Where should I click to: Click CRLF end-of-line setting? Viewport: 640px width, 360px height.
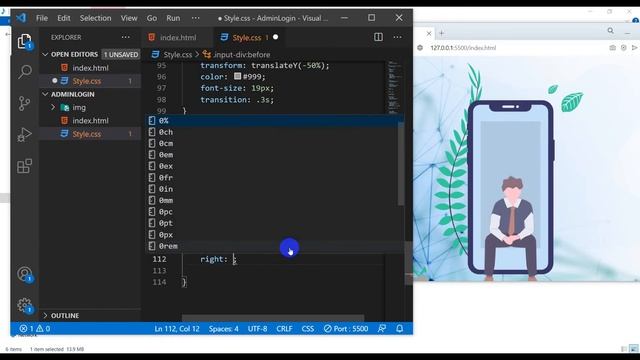(x=284, y=329)
